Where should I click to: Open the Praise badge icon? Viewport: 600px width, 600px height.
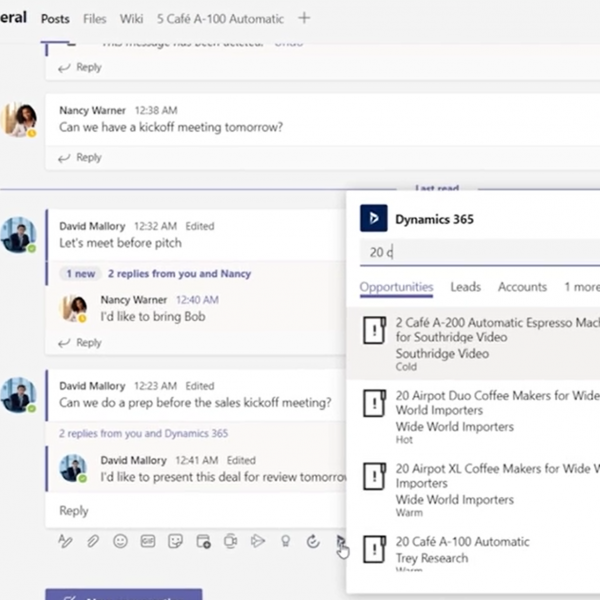point(285,541)
